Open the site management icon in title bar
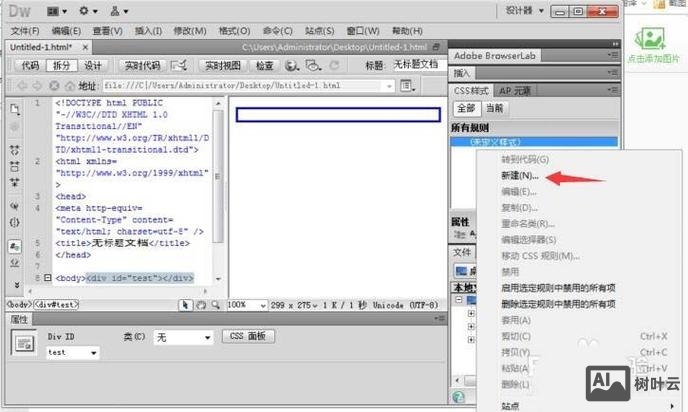688x412 pixels. point(118,11)
